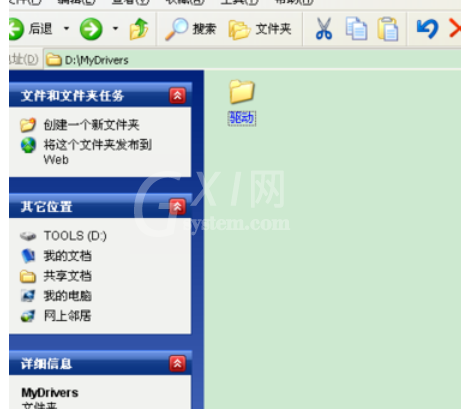Click the 其它位置 panel header
This screenshot has height=409, width=461.
coord(100,207)
